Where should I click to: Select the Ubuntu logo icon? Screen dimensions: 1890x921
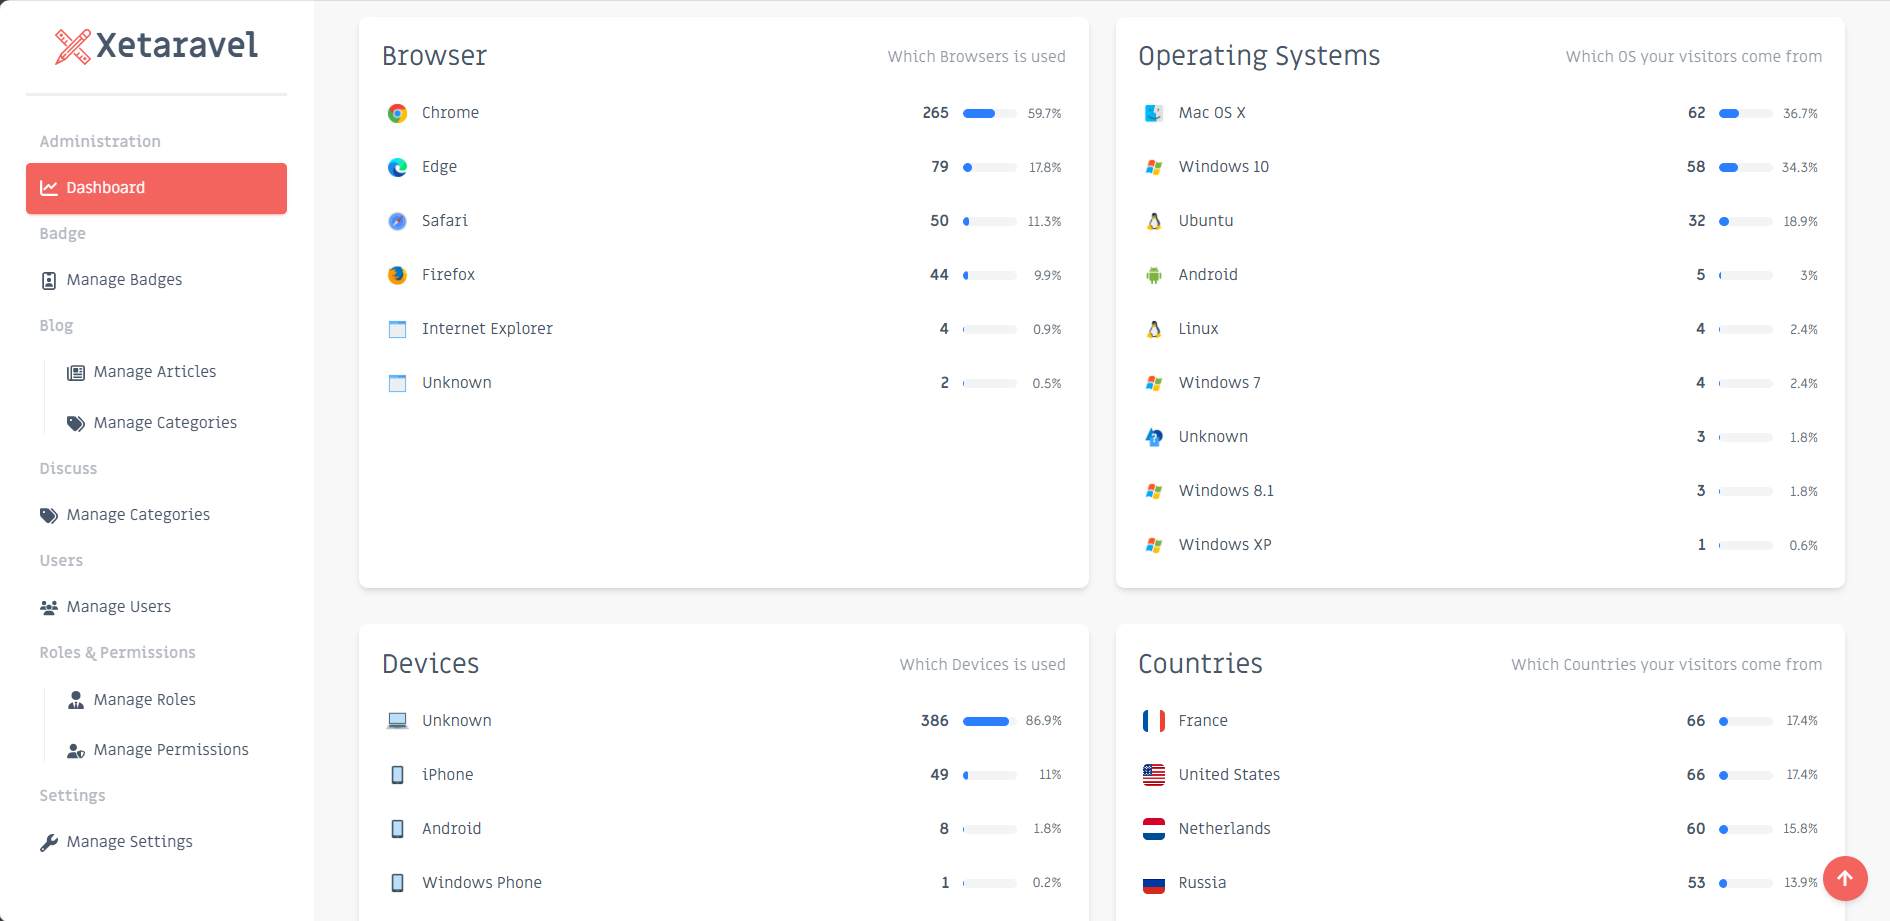(1153, 220)
